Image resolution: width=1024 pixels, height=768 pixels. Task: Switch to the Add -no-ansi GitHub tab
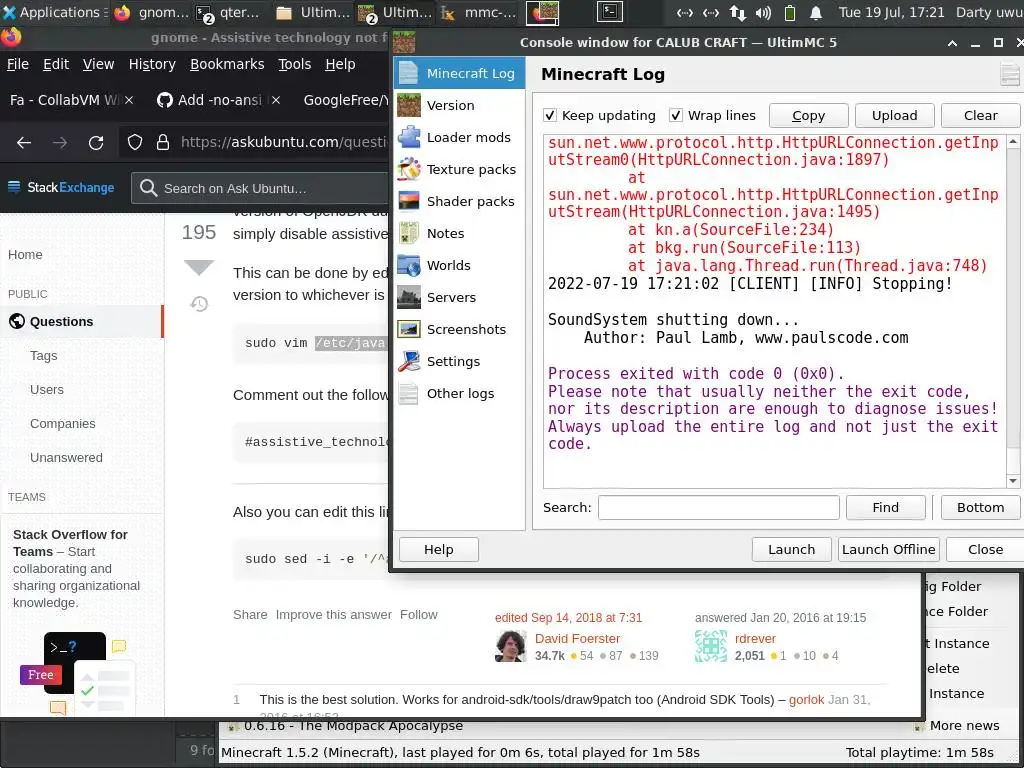click(219, 100)
